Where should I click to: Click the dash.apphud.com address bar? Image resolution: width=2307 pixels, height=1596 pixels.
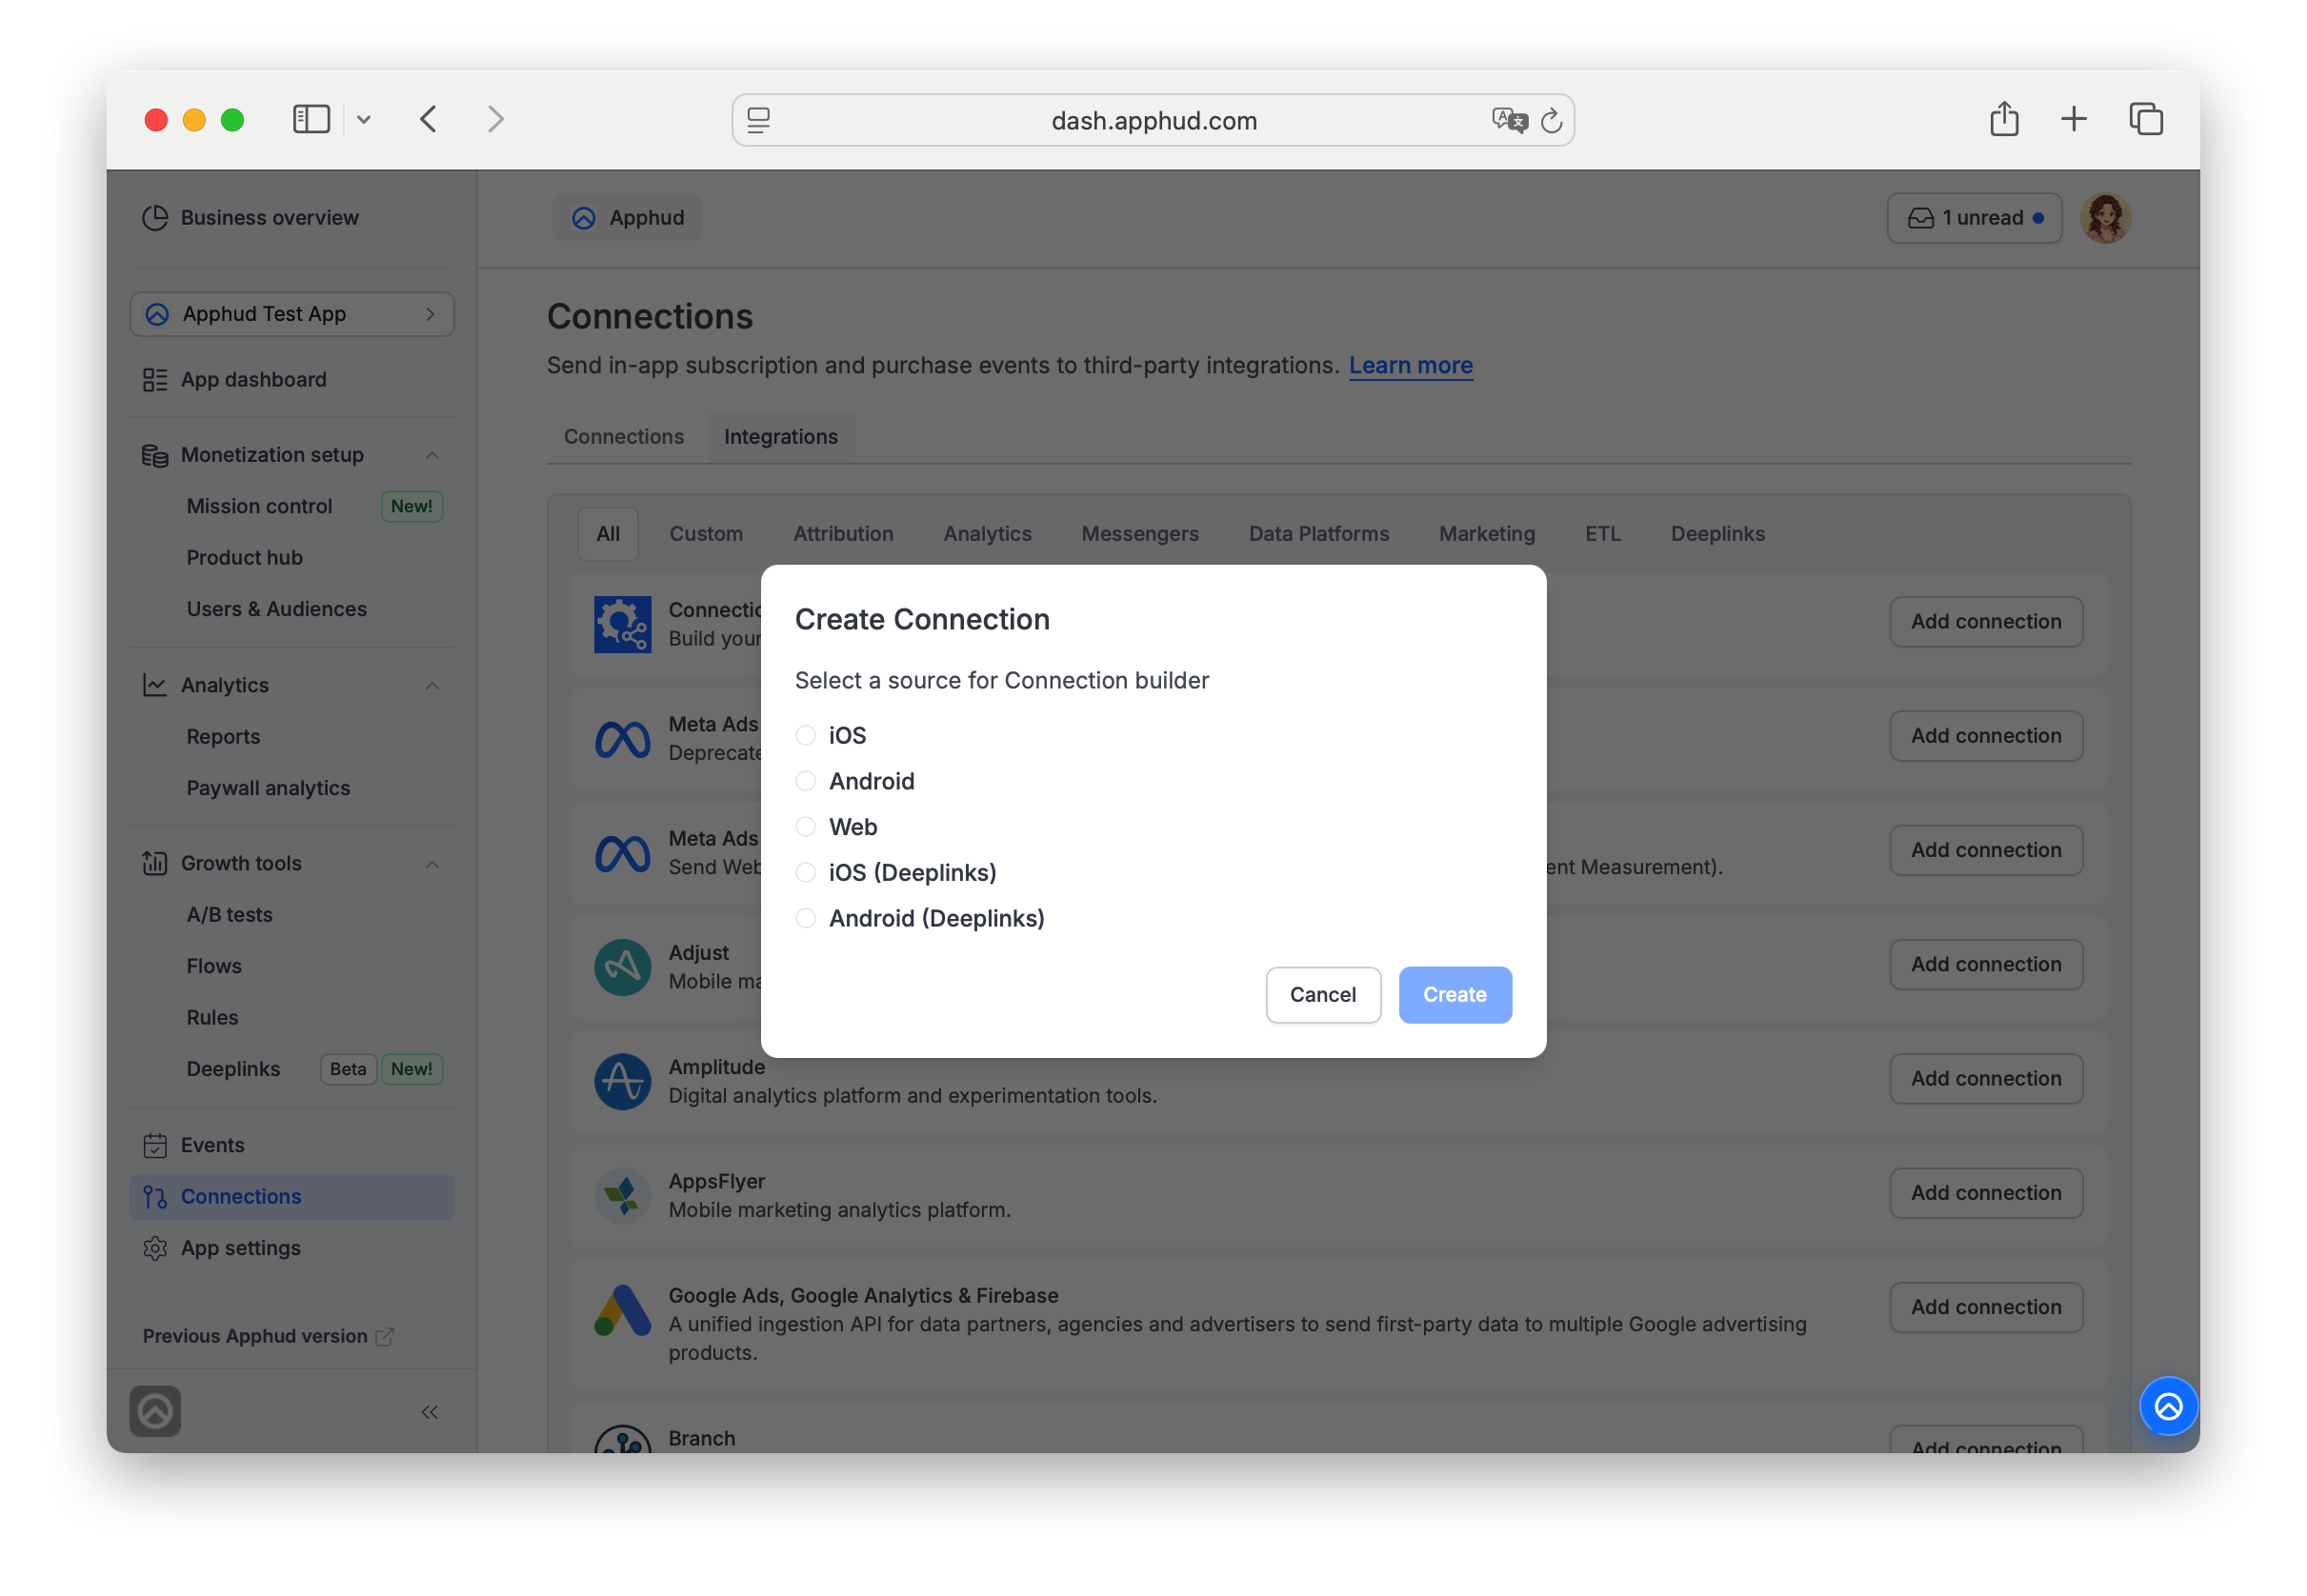point(1152,120)
